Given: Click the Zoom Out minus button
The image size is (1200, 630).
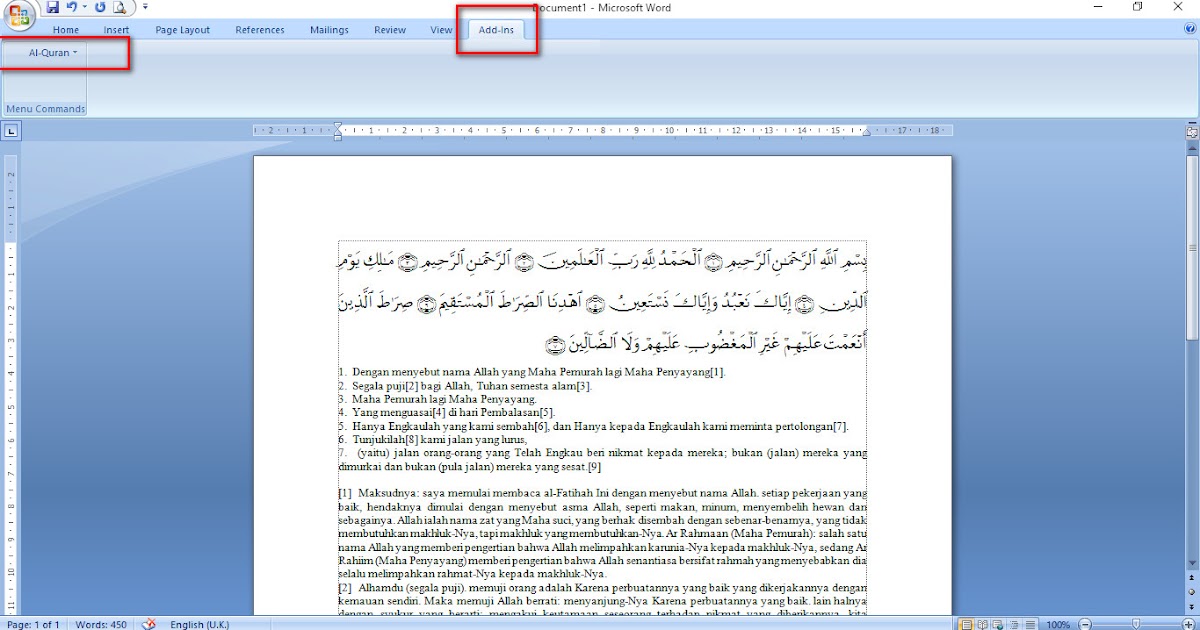Looking at the screenshot, I should click(1085, 624).
